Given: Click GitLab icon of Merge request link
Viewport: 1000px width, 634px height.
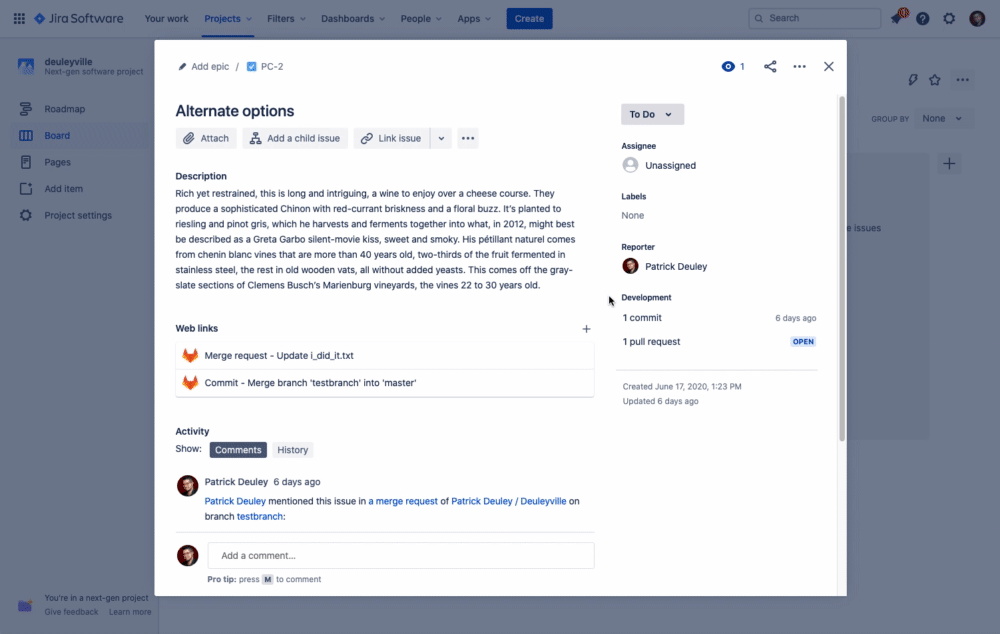Looking at the screenshot, I should (x=190, y=355).
